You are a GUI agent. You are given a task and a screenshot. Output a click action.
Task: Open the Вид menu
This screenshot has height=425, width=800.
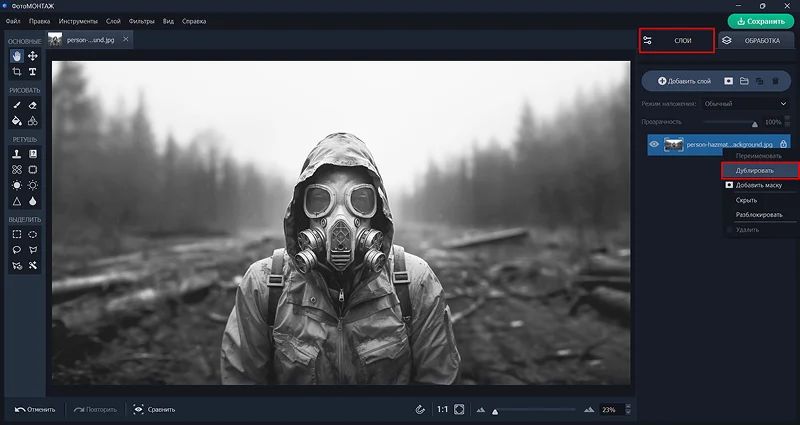(x=168, y=21)
